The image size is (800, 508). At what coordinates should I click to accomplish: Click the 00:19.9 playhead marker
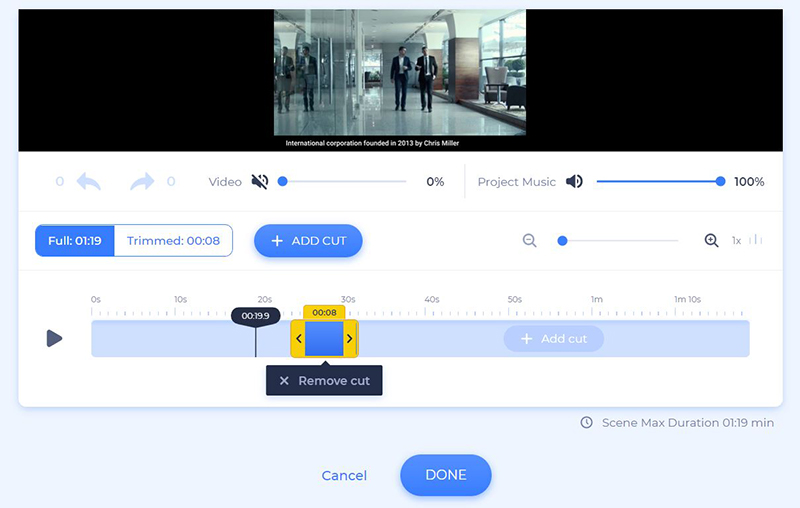256,316
